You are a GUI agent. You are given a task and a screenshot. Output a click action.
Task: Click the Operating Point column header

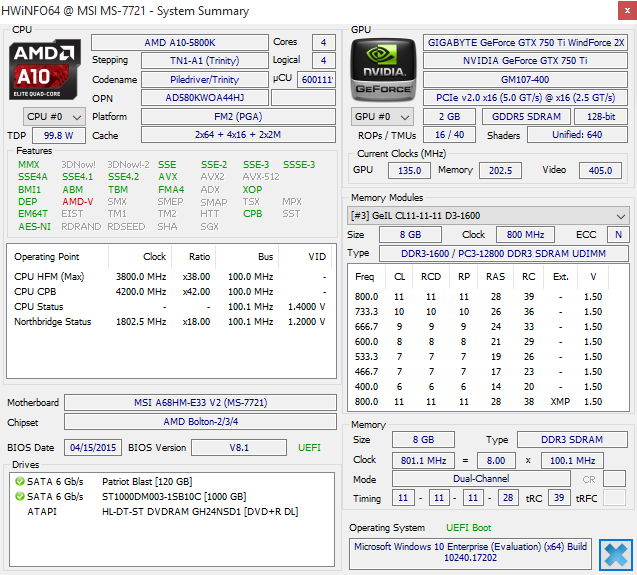58,257
